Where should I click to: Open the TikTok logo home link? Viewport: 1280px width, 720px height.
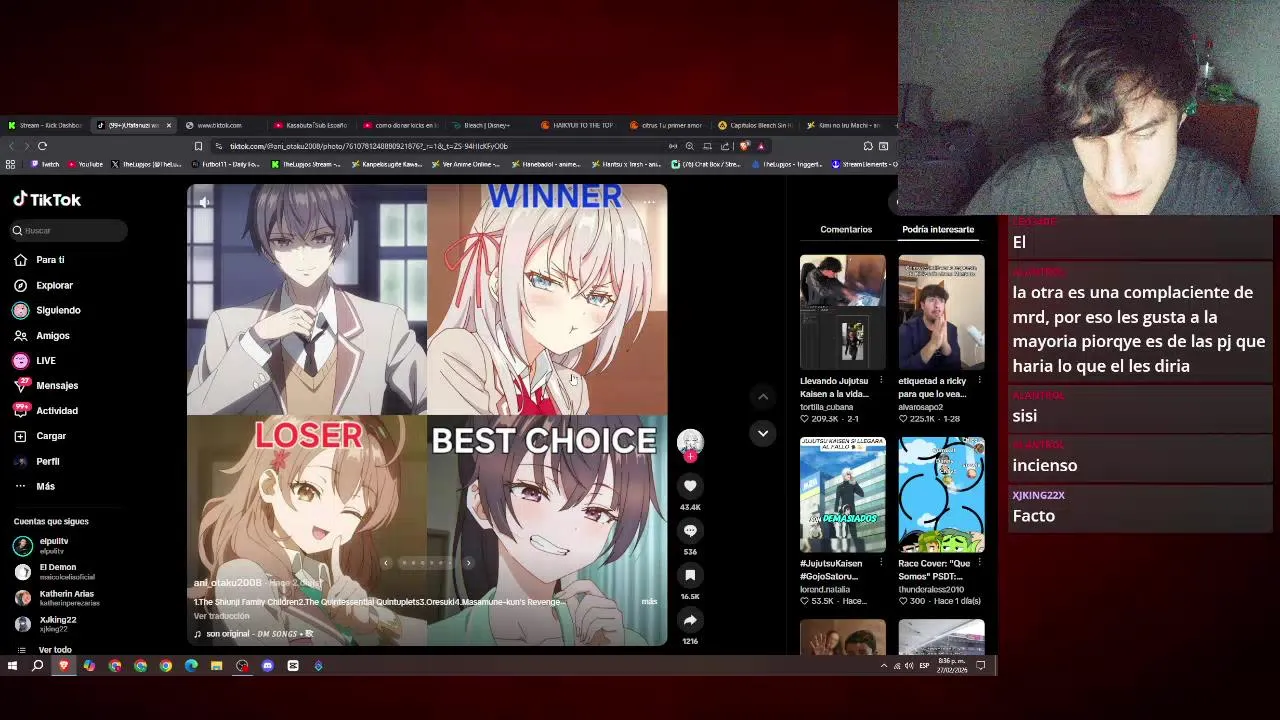tap(47, 199)
